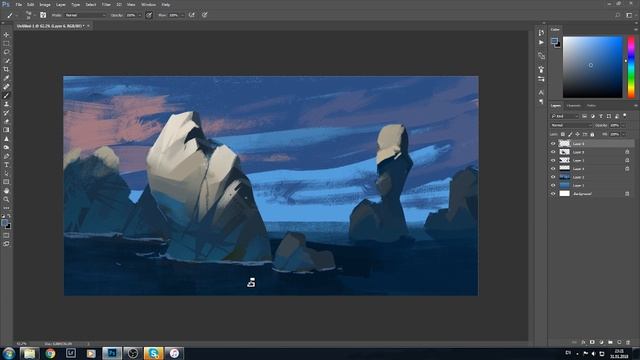Click the foreground color swatch in toolbar
640x360 pixels.
click(4, 223)
